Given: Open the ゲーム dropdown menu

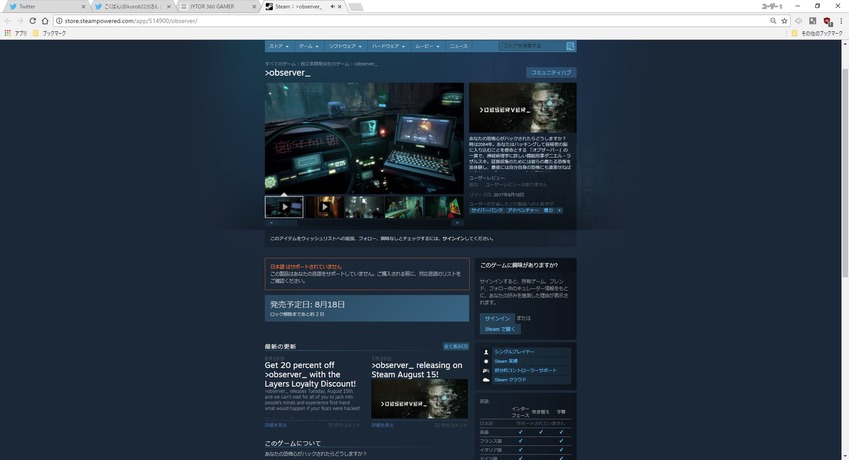Looking at the screenshot, I should coord(309,46).
